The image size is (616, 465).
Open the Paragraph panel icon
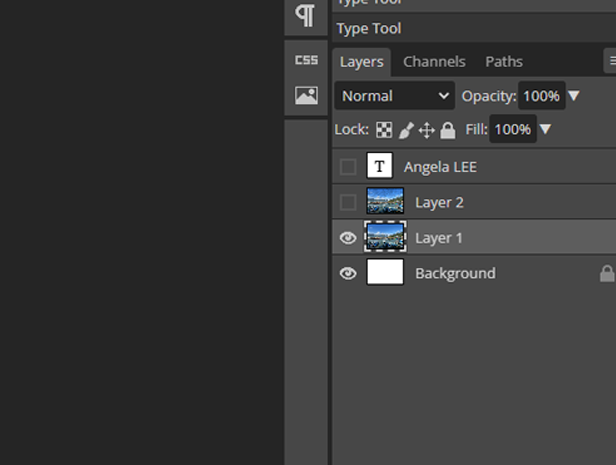306,17
